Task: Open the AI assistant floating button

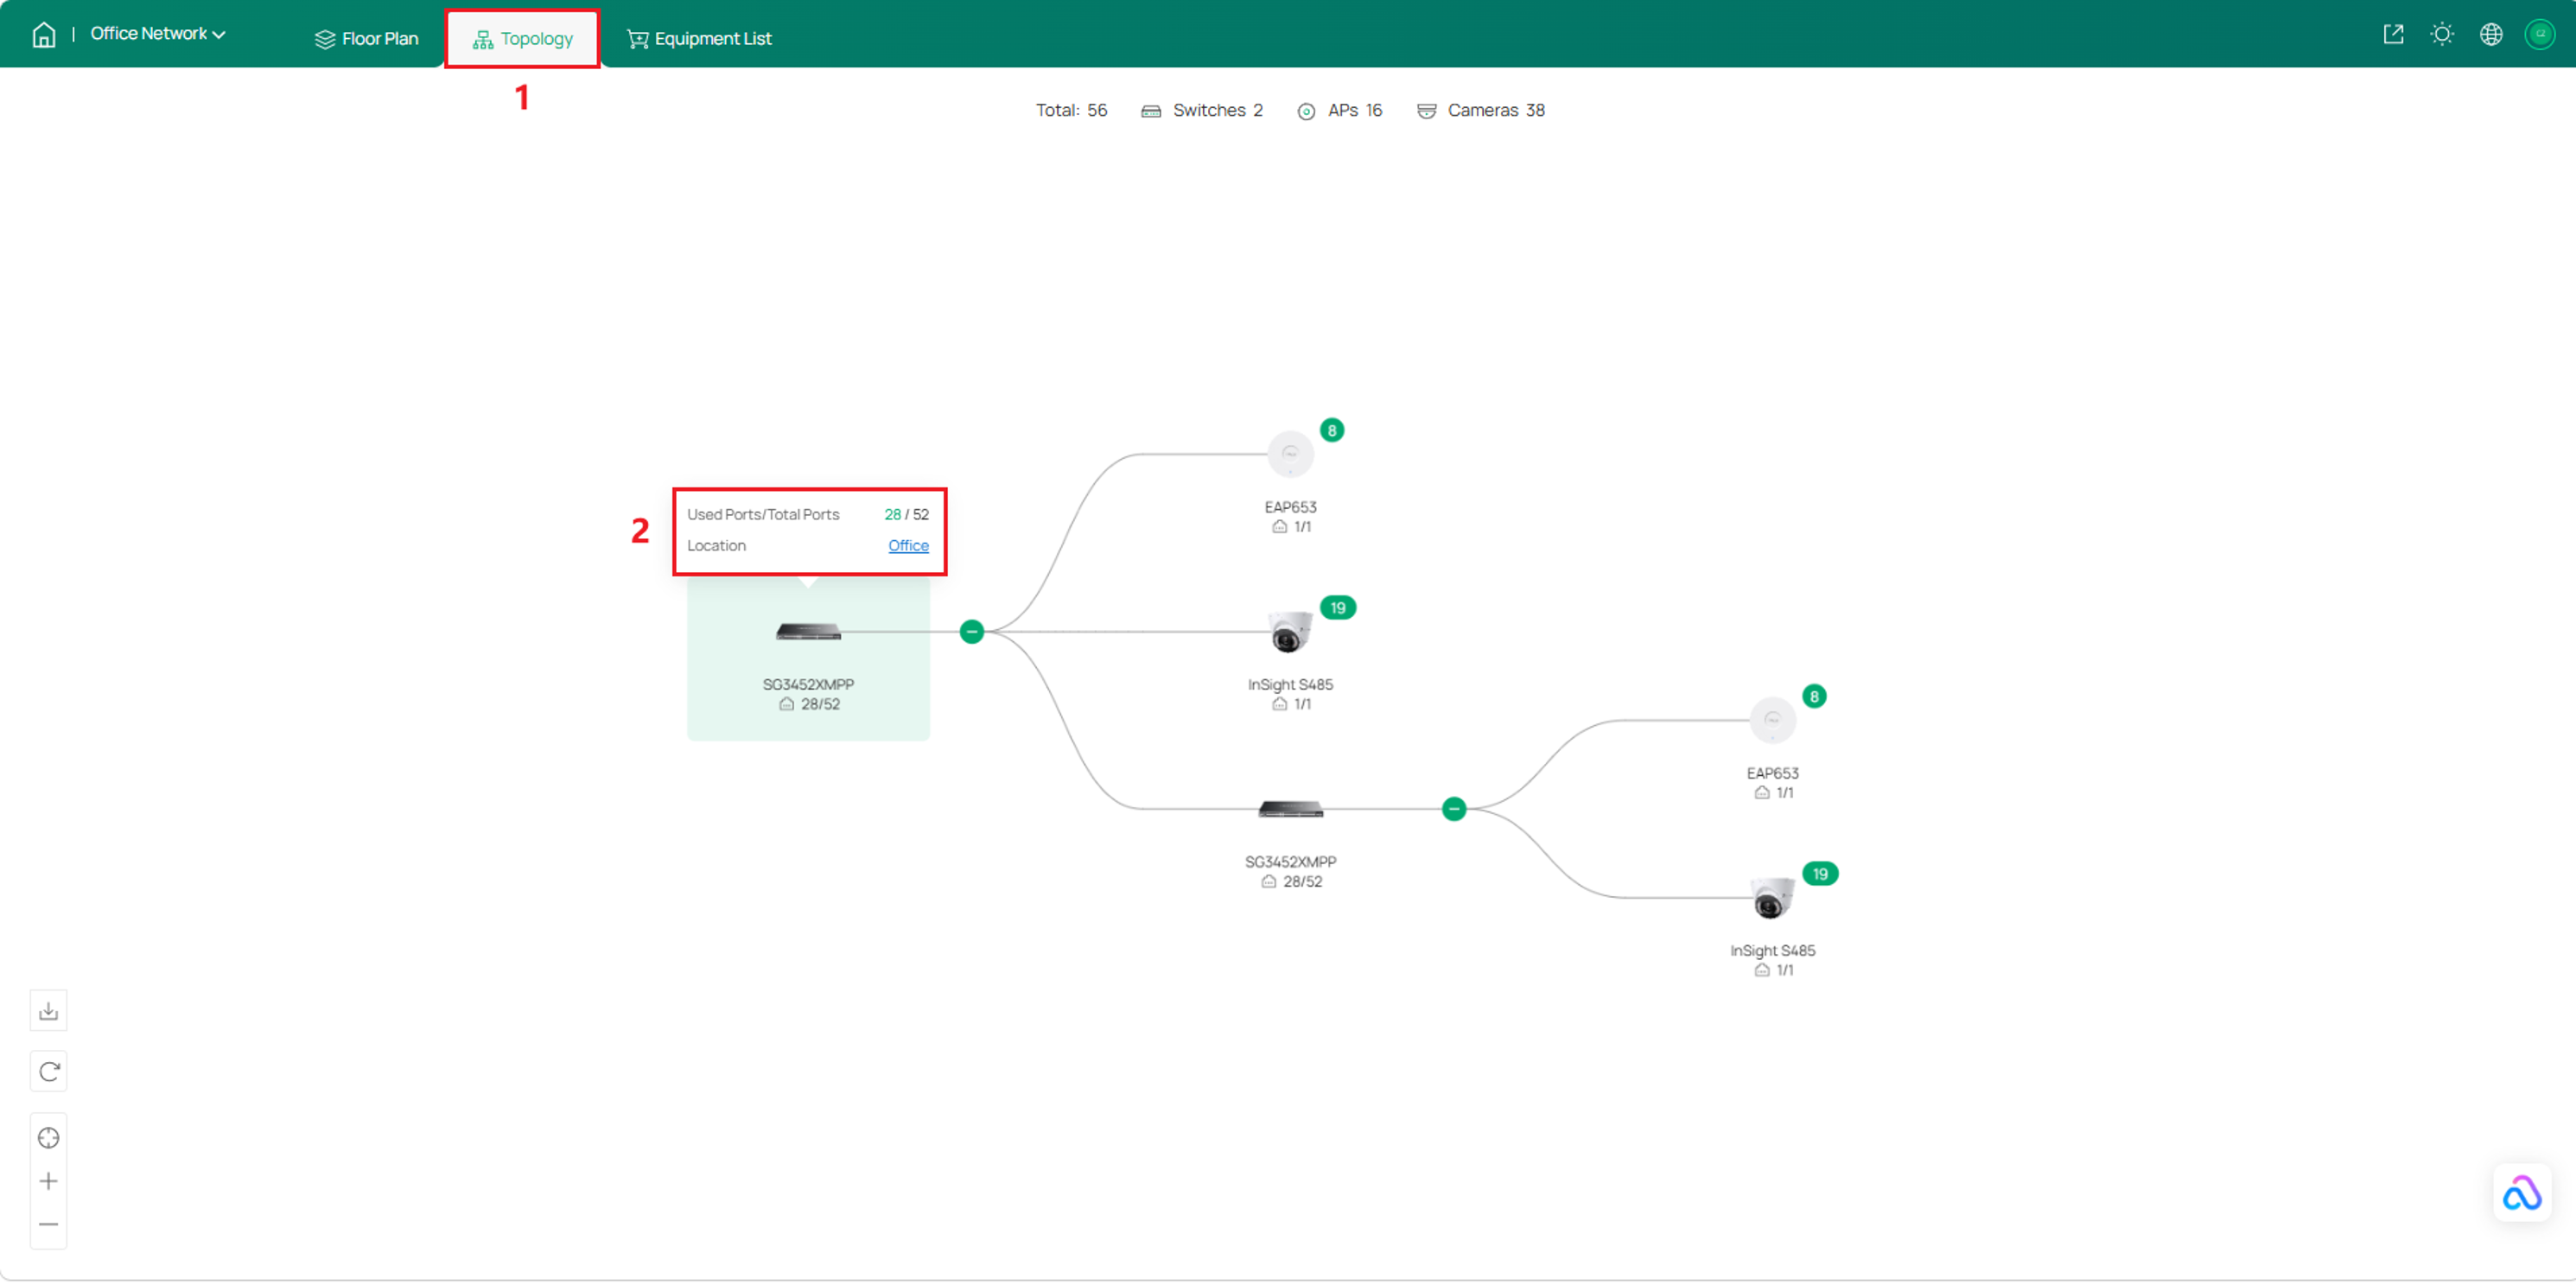Action: (x=2522, y=1193)
